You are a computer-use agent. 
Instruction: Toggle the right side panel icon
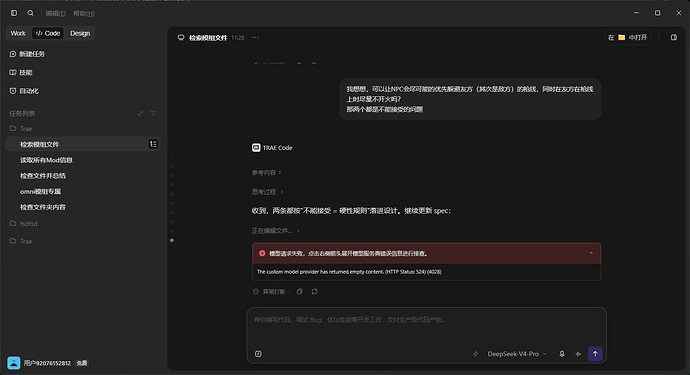(x=674, y=38)
